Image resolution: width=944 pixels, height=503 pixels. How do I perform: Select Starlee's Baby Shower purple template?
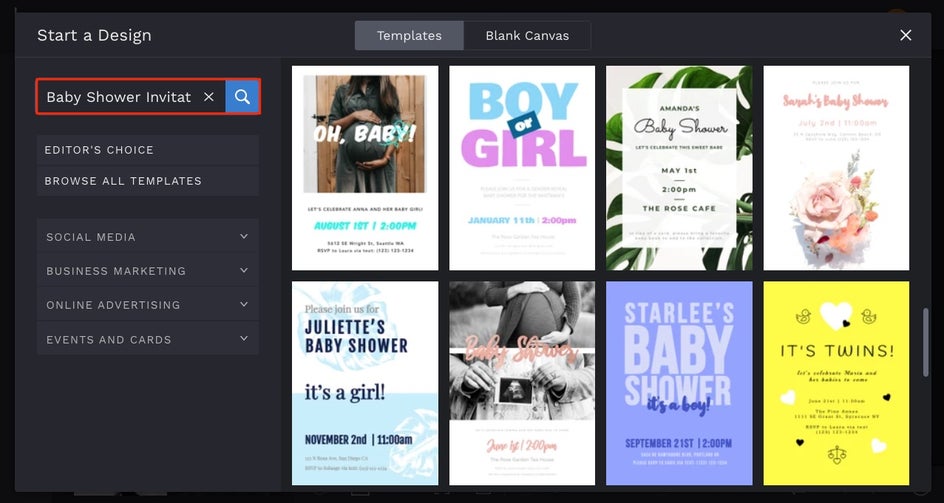pyautogui.click(x=679, y=383)
